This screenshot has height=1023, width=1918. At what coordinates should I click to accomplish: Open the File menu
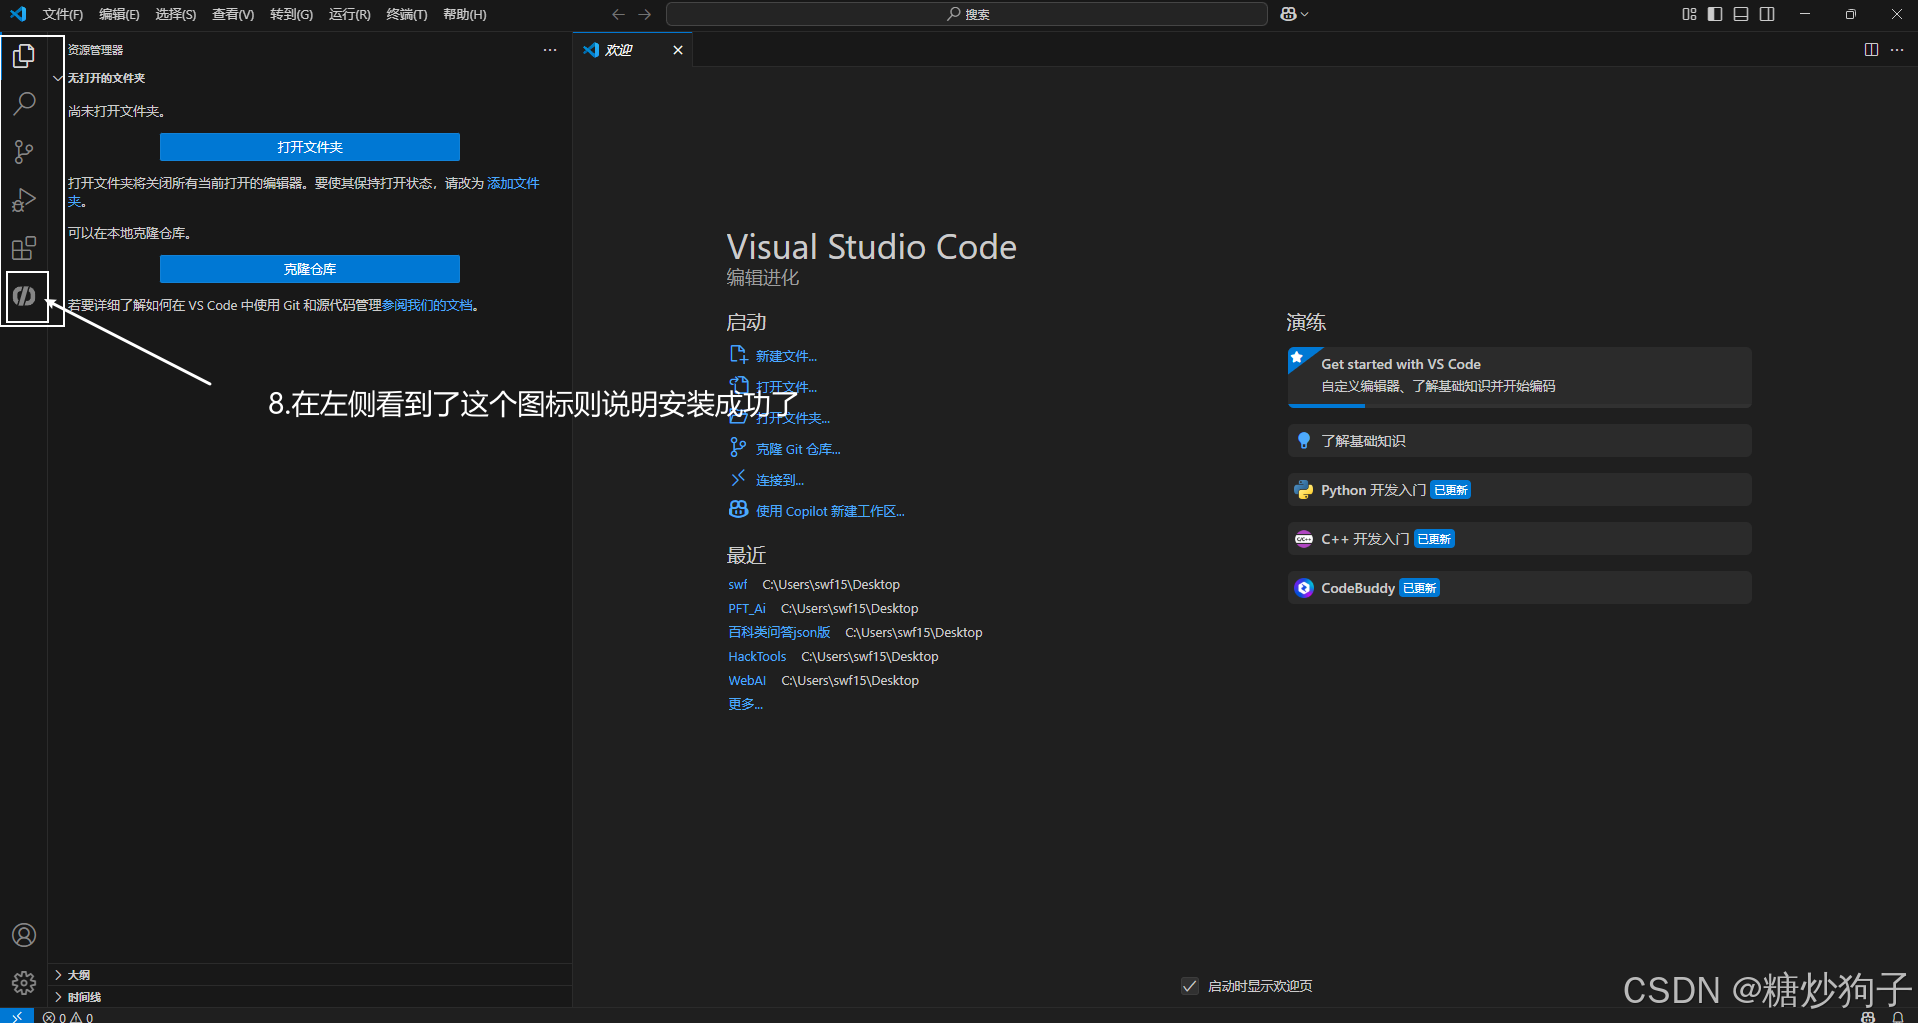tap(63, 14)
